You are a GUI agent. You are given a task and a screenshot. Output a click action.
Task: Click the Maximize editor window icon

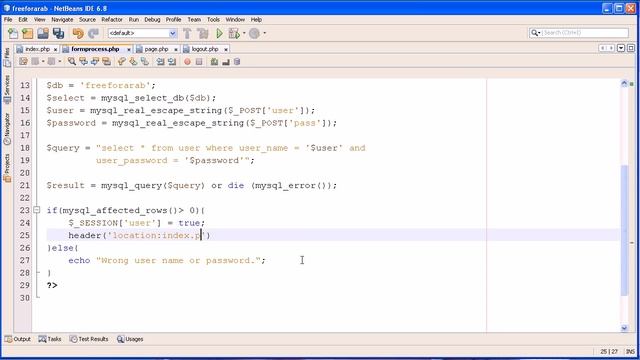[x=631, y=48]
